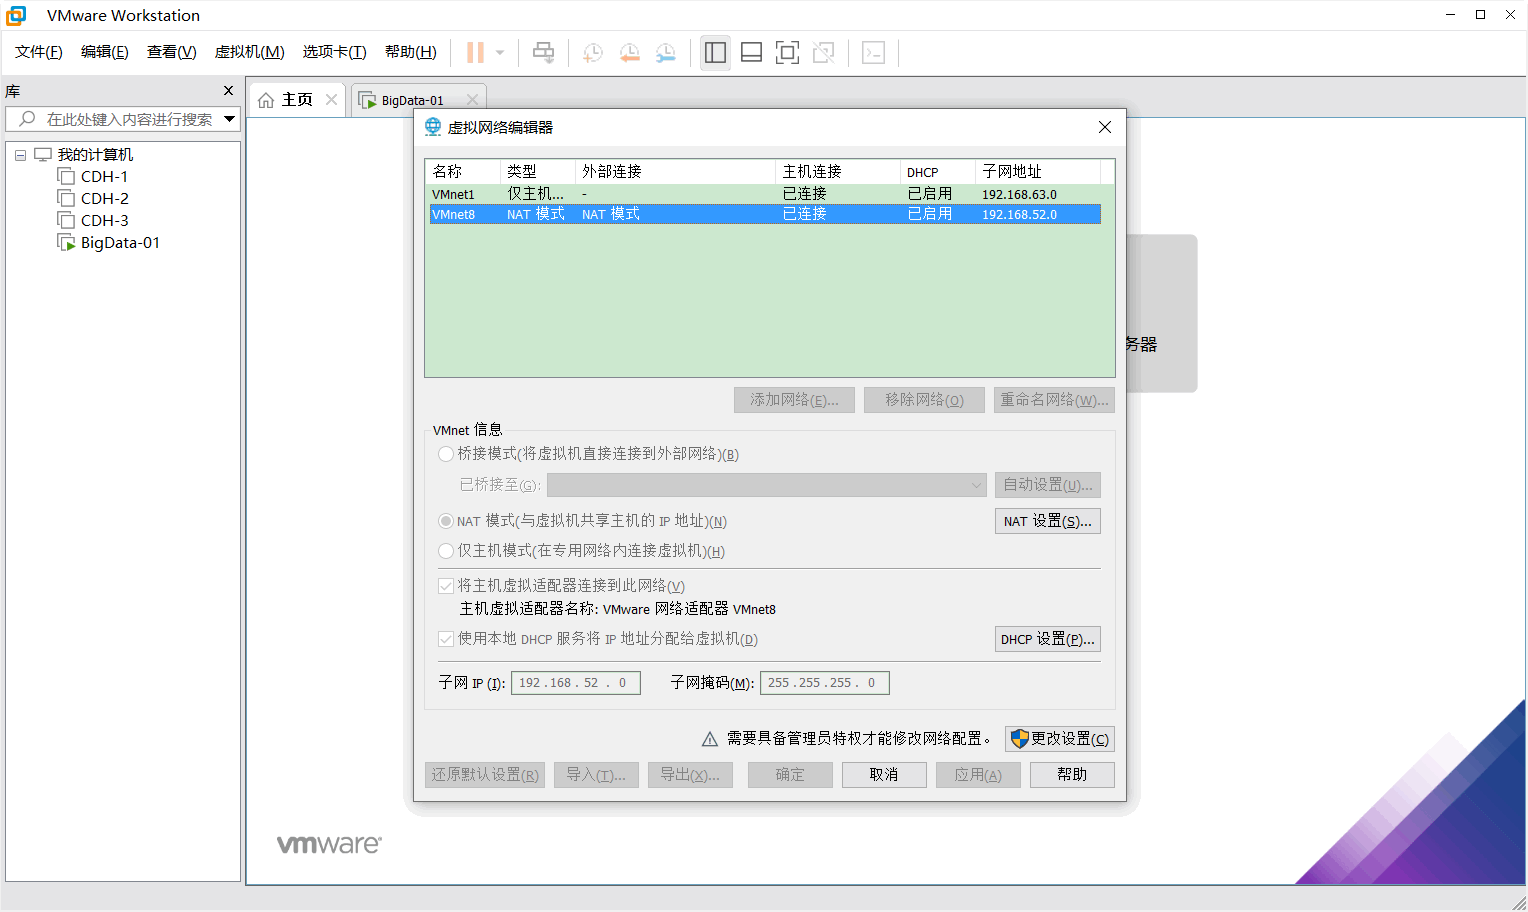Click the 更改设置 admin button
This screenshot has height=912, width=1528.
pos(1060,738)
